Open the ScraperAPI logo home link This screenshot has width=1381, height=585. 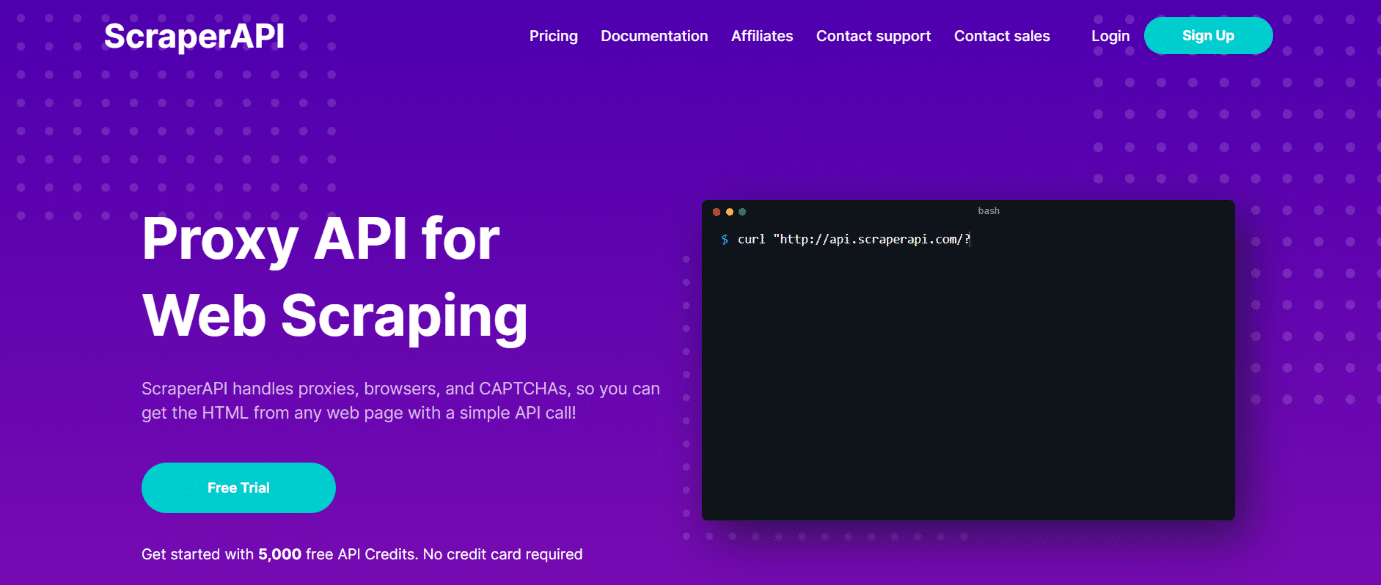194,36
